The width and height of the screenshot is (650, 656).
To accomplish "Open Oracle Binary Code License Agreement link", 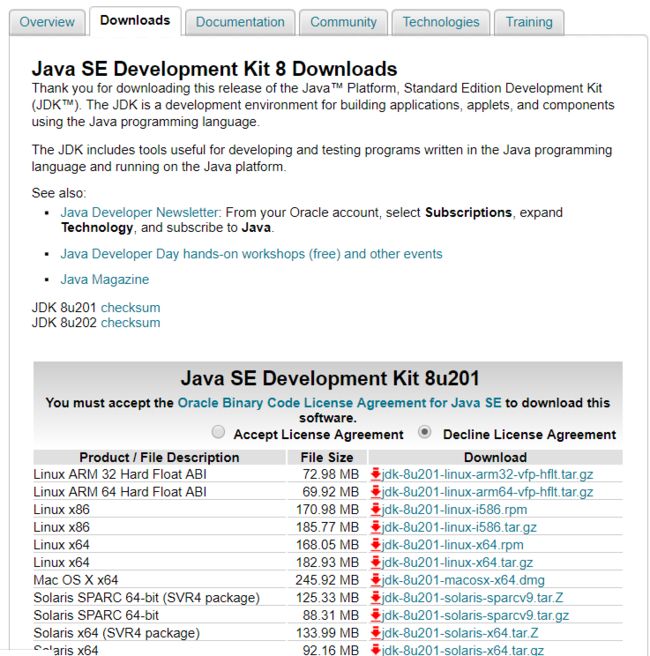I will [x=340, y=403].
